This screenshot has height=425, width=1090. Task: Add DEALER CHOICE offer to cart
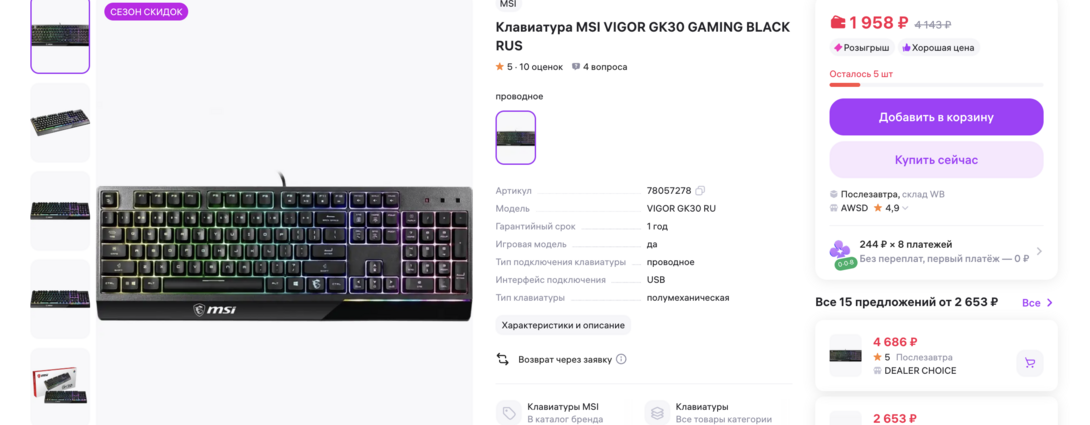(x=1030, y=363)
